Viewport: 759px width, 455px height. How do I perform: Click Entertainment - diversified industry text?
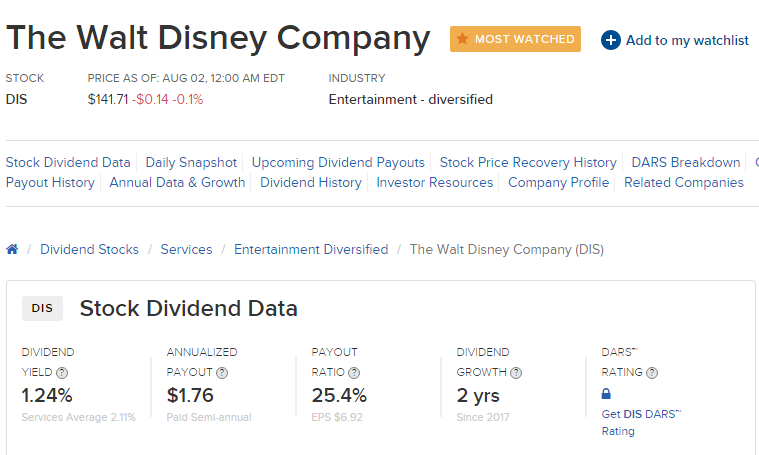(410, 99)
